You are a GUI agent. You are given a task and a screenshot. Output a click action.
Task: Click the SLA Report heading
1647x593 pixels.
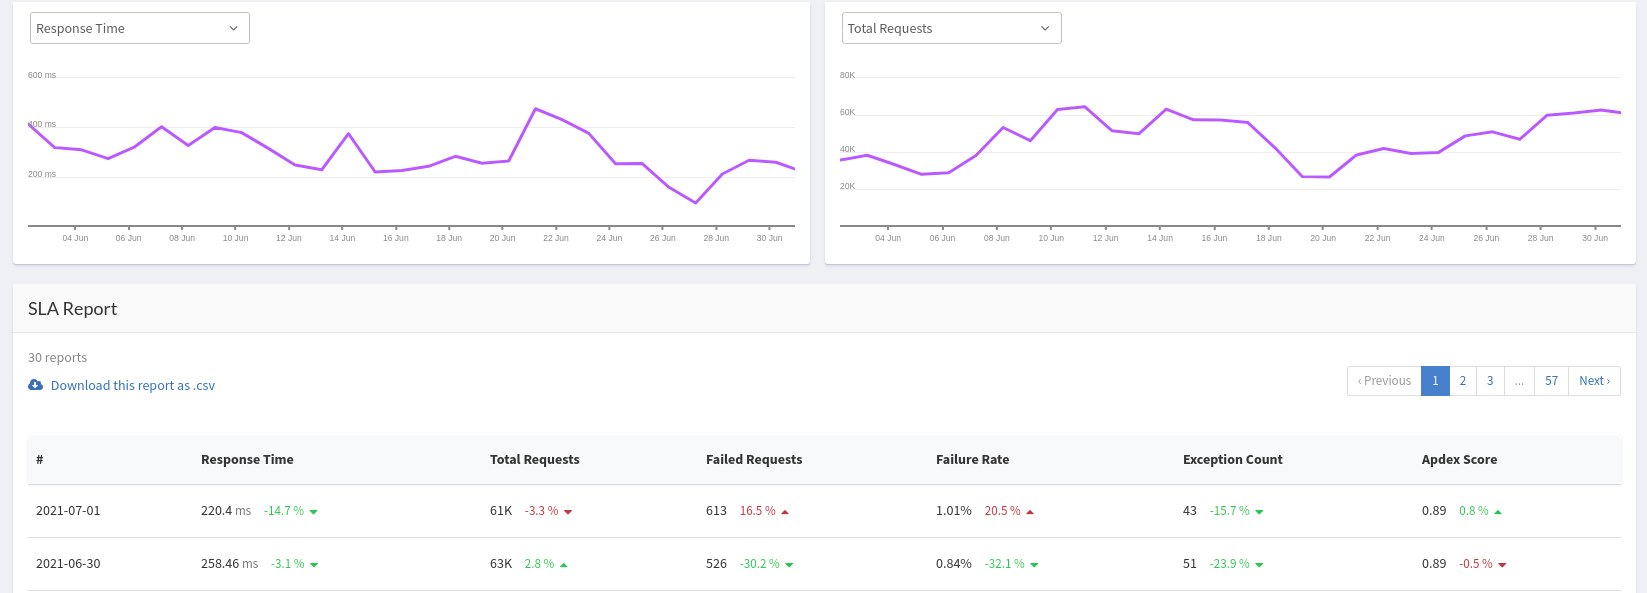(x=72, y=309)
